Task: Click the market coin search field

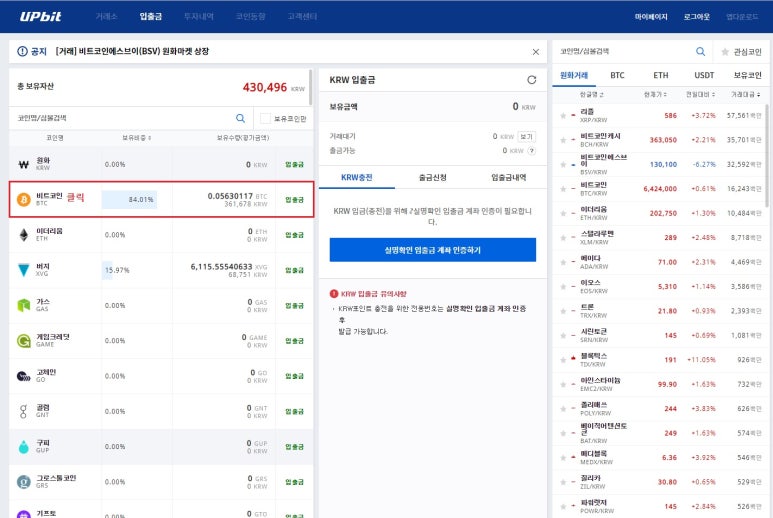Action: pos(624,51)
